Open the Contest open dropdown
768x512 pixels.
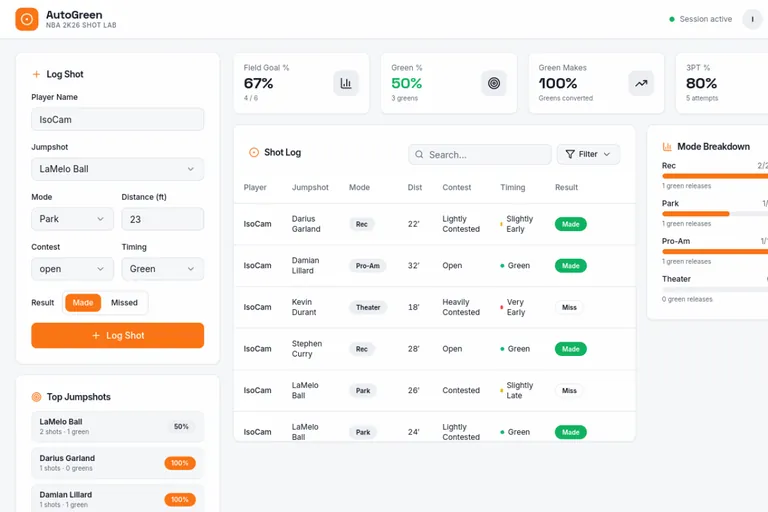(x=72, y=269)
